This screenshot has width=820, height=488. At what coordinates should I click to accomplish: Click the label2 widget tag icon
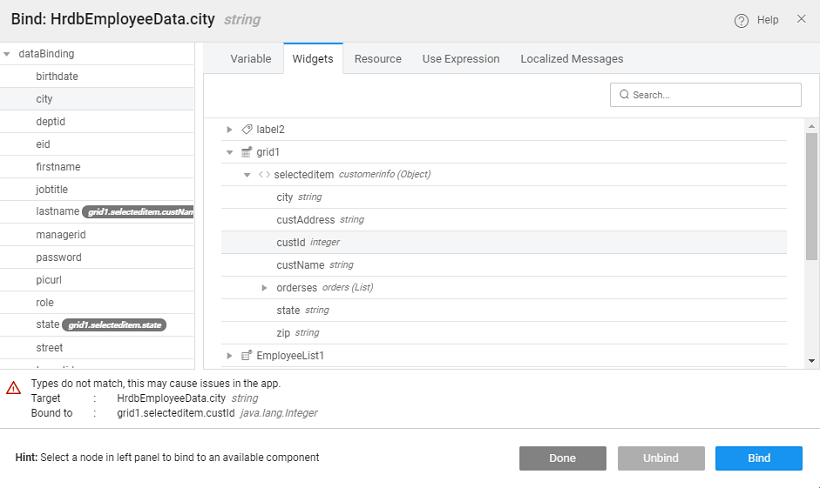(x=247, y=129)
